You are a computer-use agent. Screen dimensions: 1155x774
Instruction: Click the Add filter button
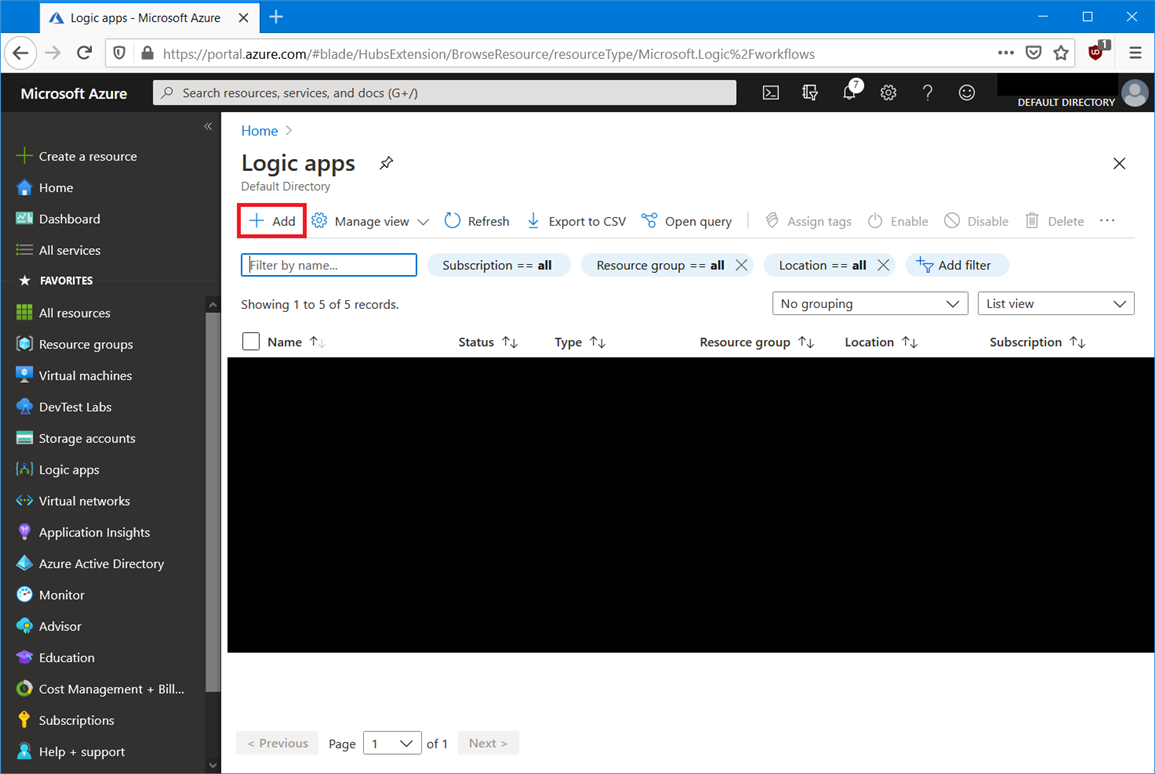pyautogui.click(x=956, y=265)
